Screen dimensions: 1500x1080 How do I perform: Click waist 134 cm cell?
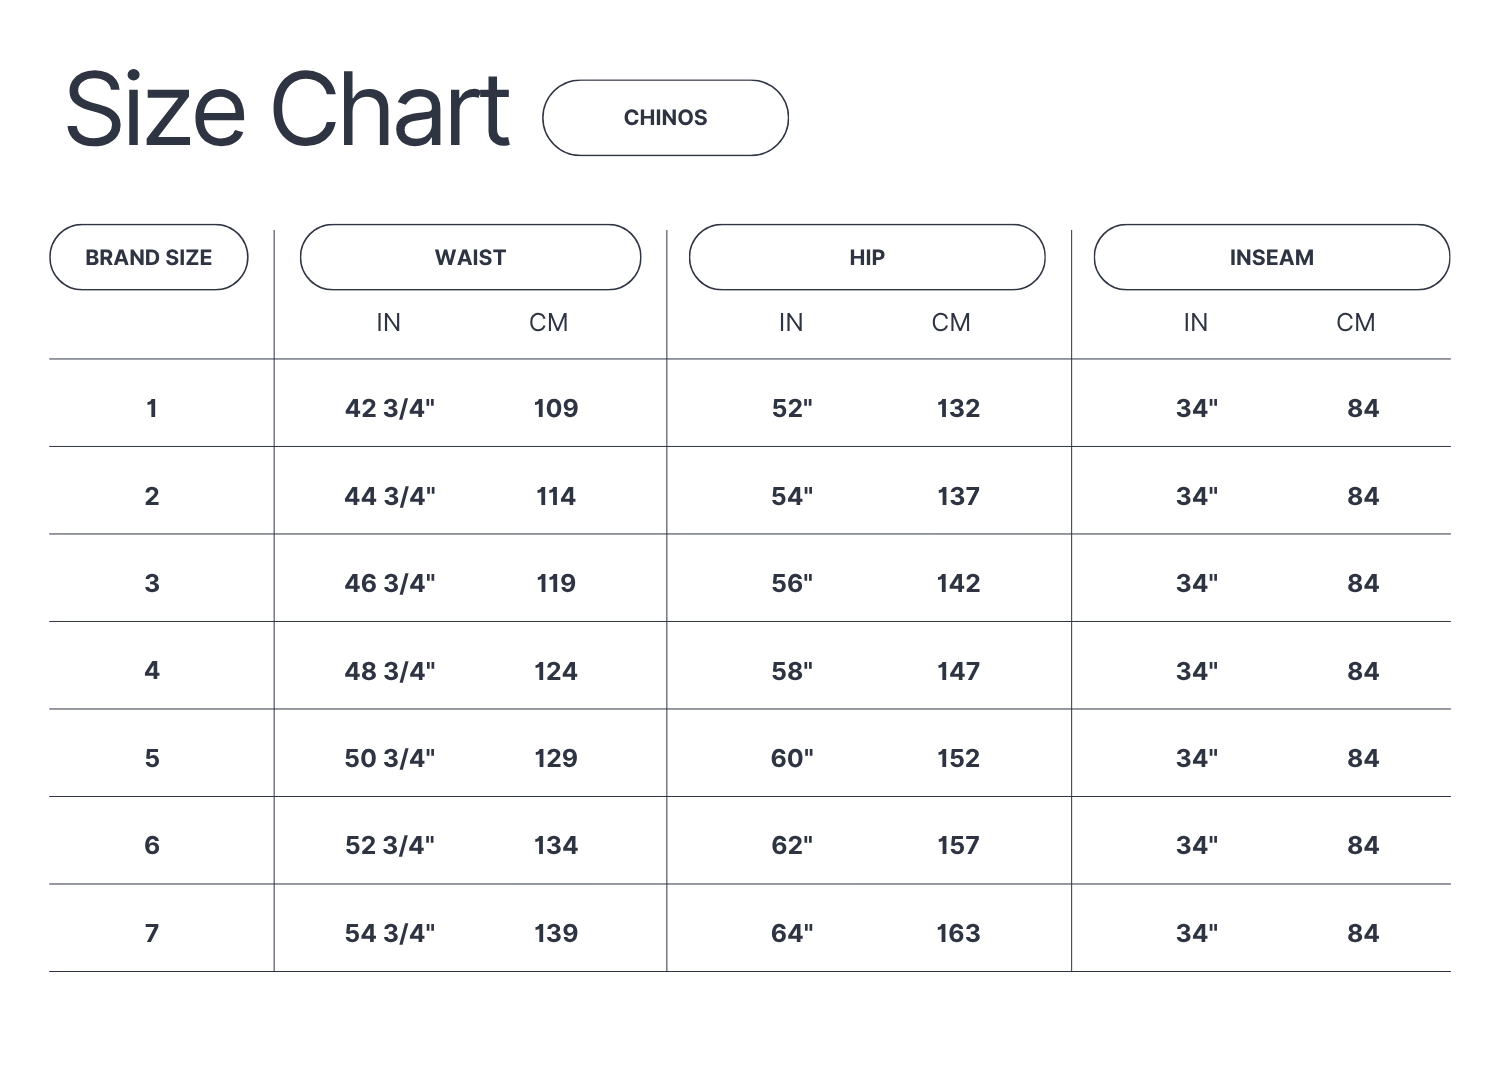(x=556, y=845)
